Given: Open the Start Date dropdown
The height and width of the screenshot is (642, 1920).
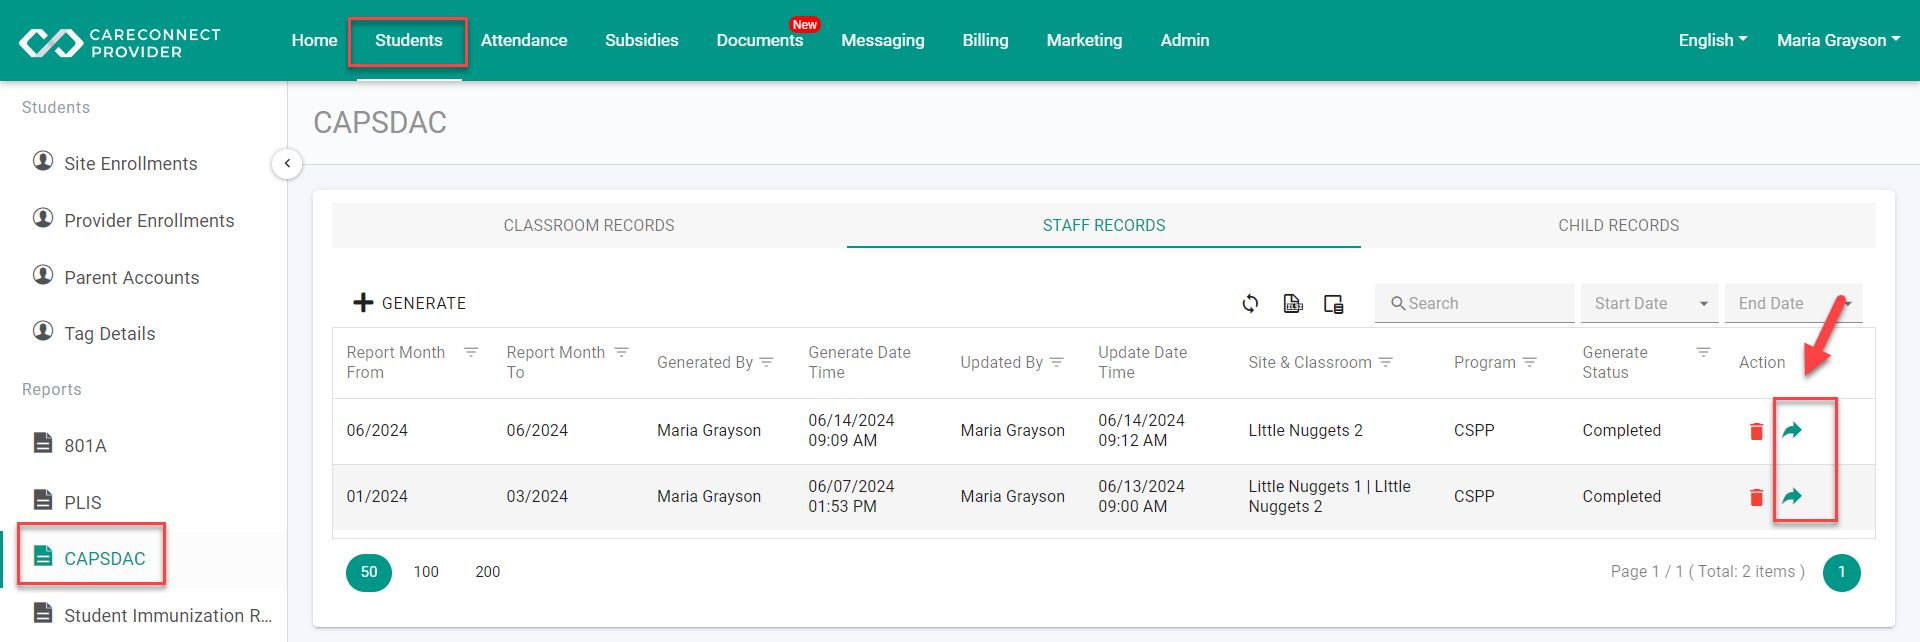Looking at the screenshot, I should [1650, 303].
